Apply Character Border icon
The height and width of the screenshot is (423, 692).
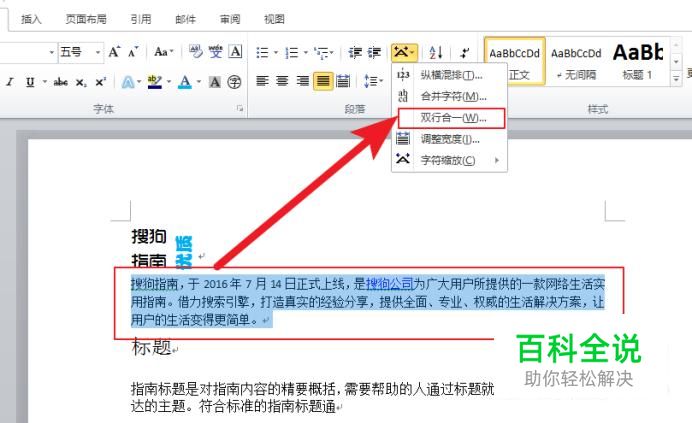[235, 52]
